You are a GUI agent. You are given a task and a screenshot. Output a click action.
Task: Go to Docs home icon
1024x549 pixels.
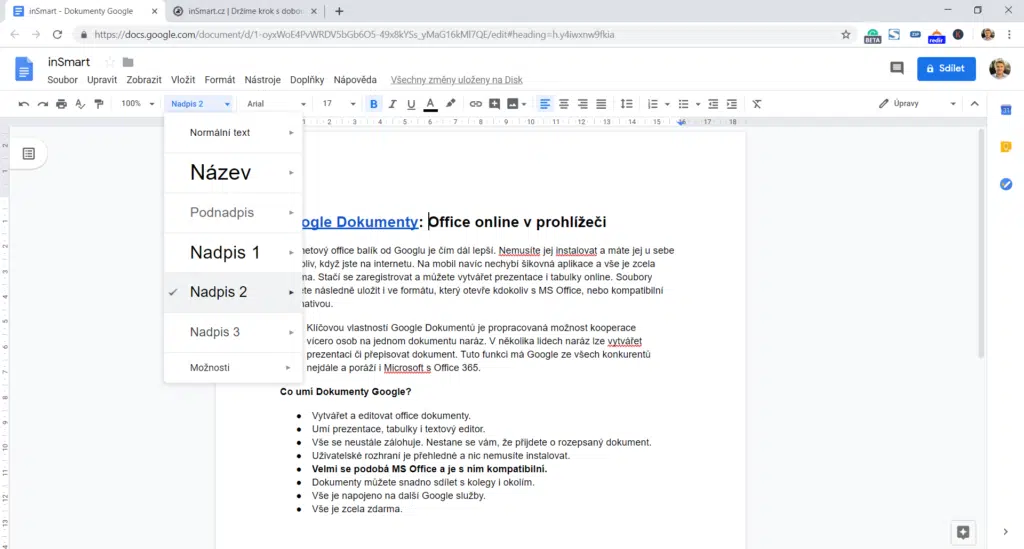pyautogui.click(x=24, y=69)
